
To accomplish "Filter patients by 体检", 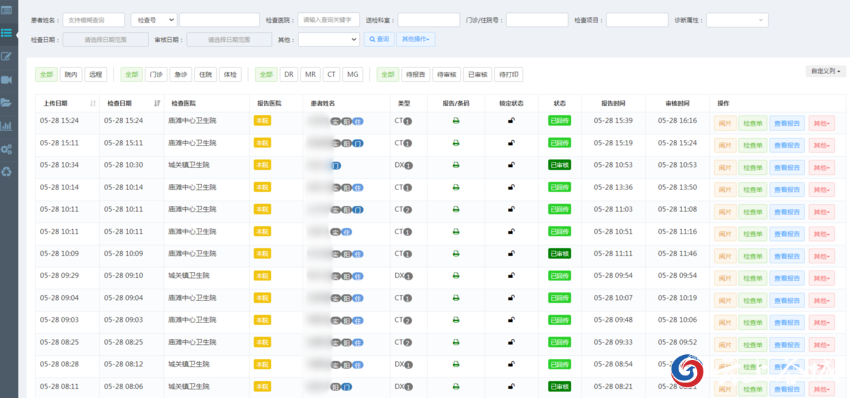I will click(230, 75).
